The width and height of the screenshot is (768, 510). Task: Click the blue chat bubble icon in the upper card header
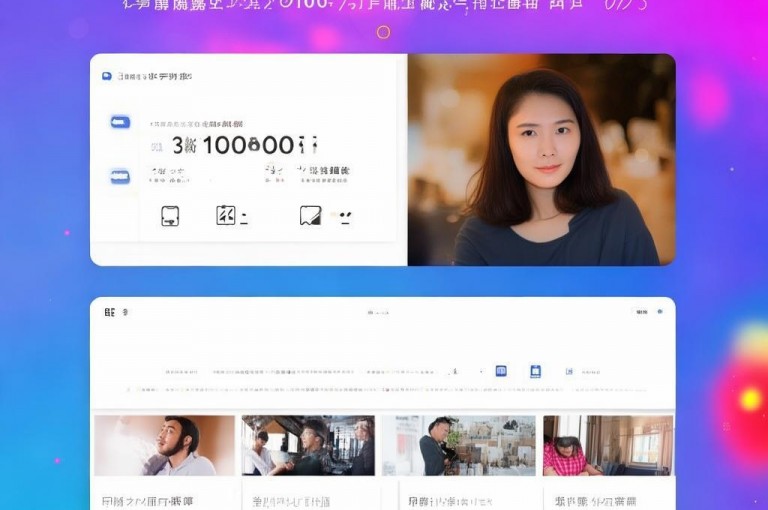pos(107,76)
